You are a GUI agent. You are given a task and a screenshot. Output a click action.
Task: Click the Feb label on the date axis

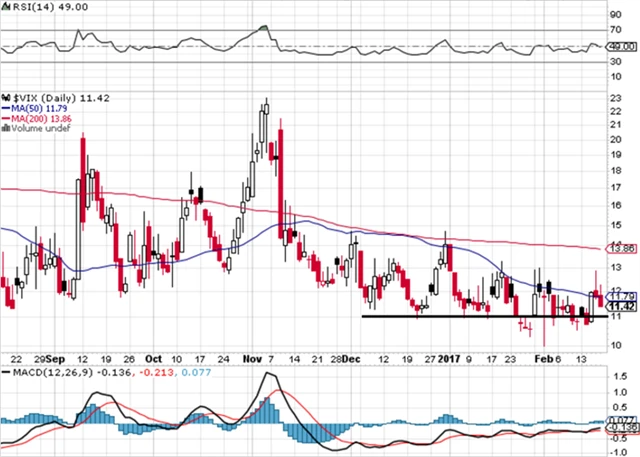543,356
